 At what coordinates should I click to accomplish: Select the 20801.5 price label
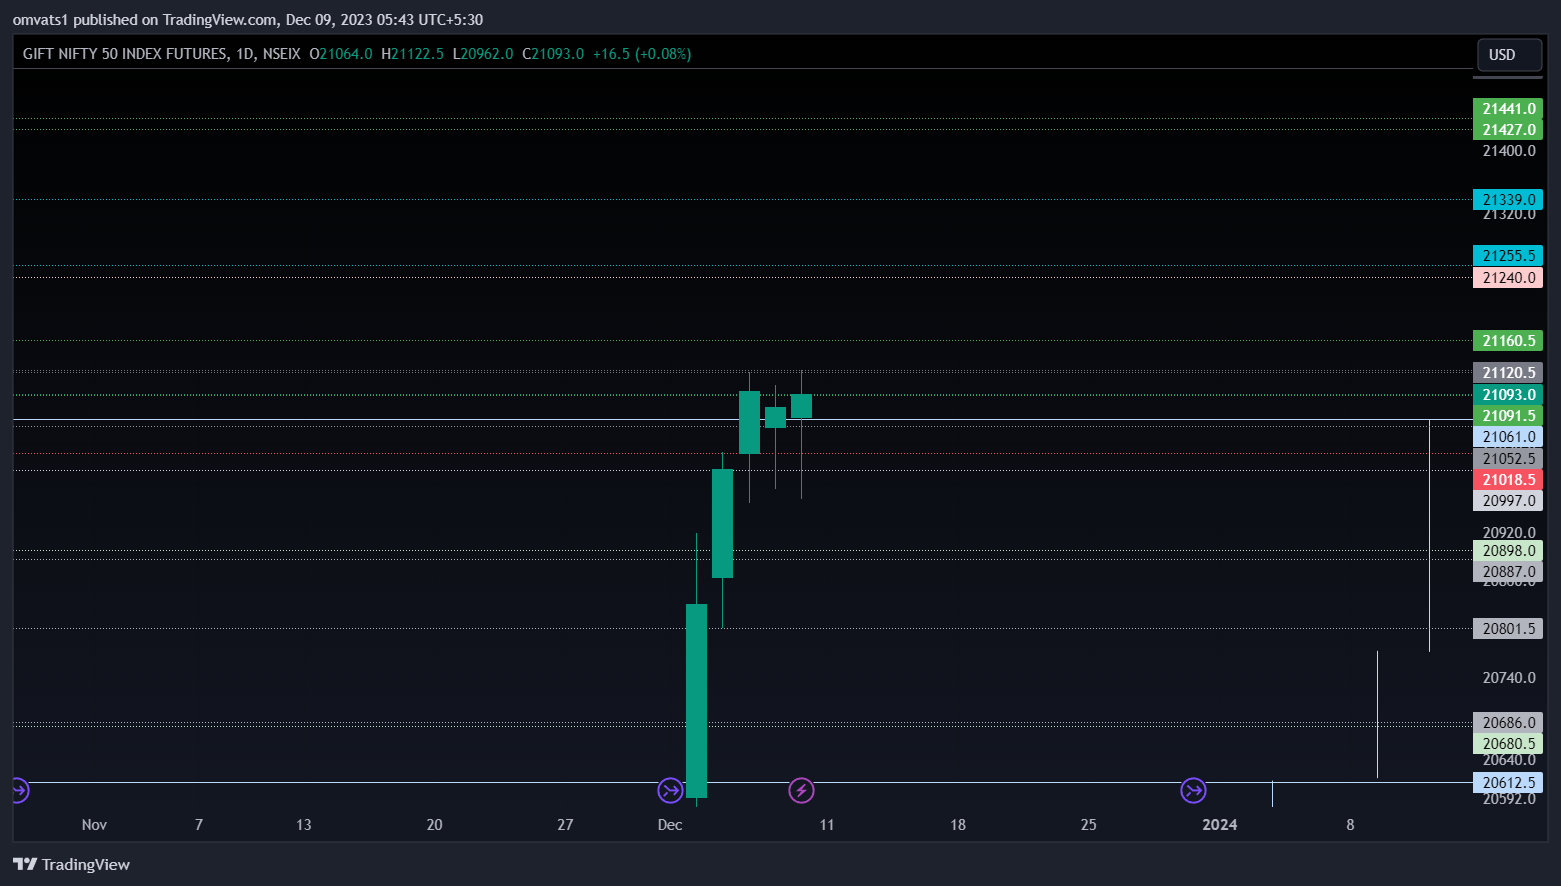pos(1508,629)
